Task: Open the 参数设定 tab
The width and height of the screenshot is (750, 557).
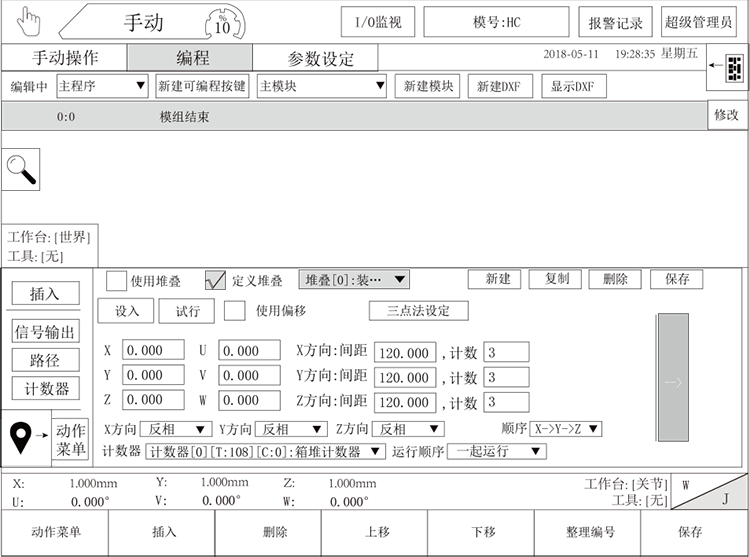Action: (x=320, y=58)
